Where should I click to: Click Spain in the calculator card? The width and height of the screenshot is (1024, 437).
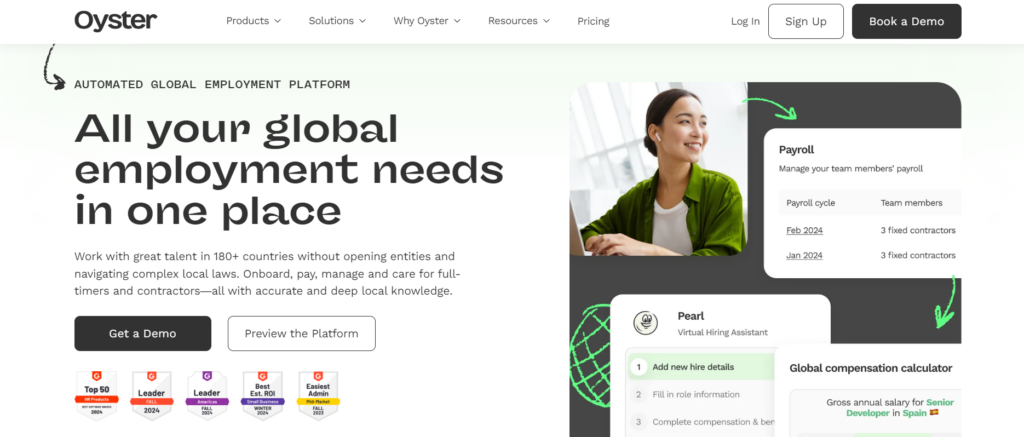point(916,413)
